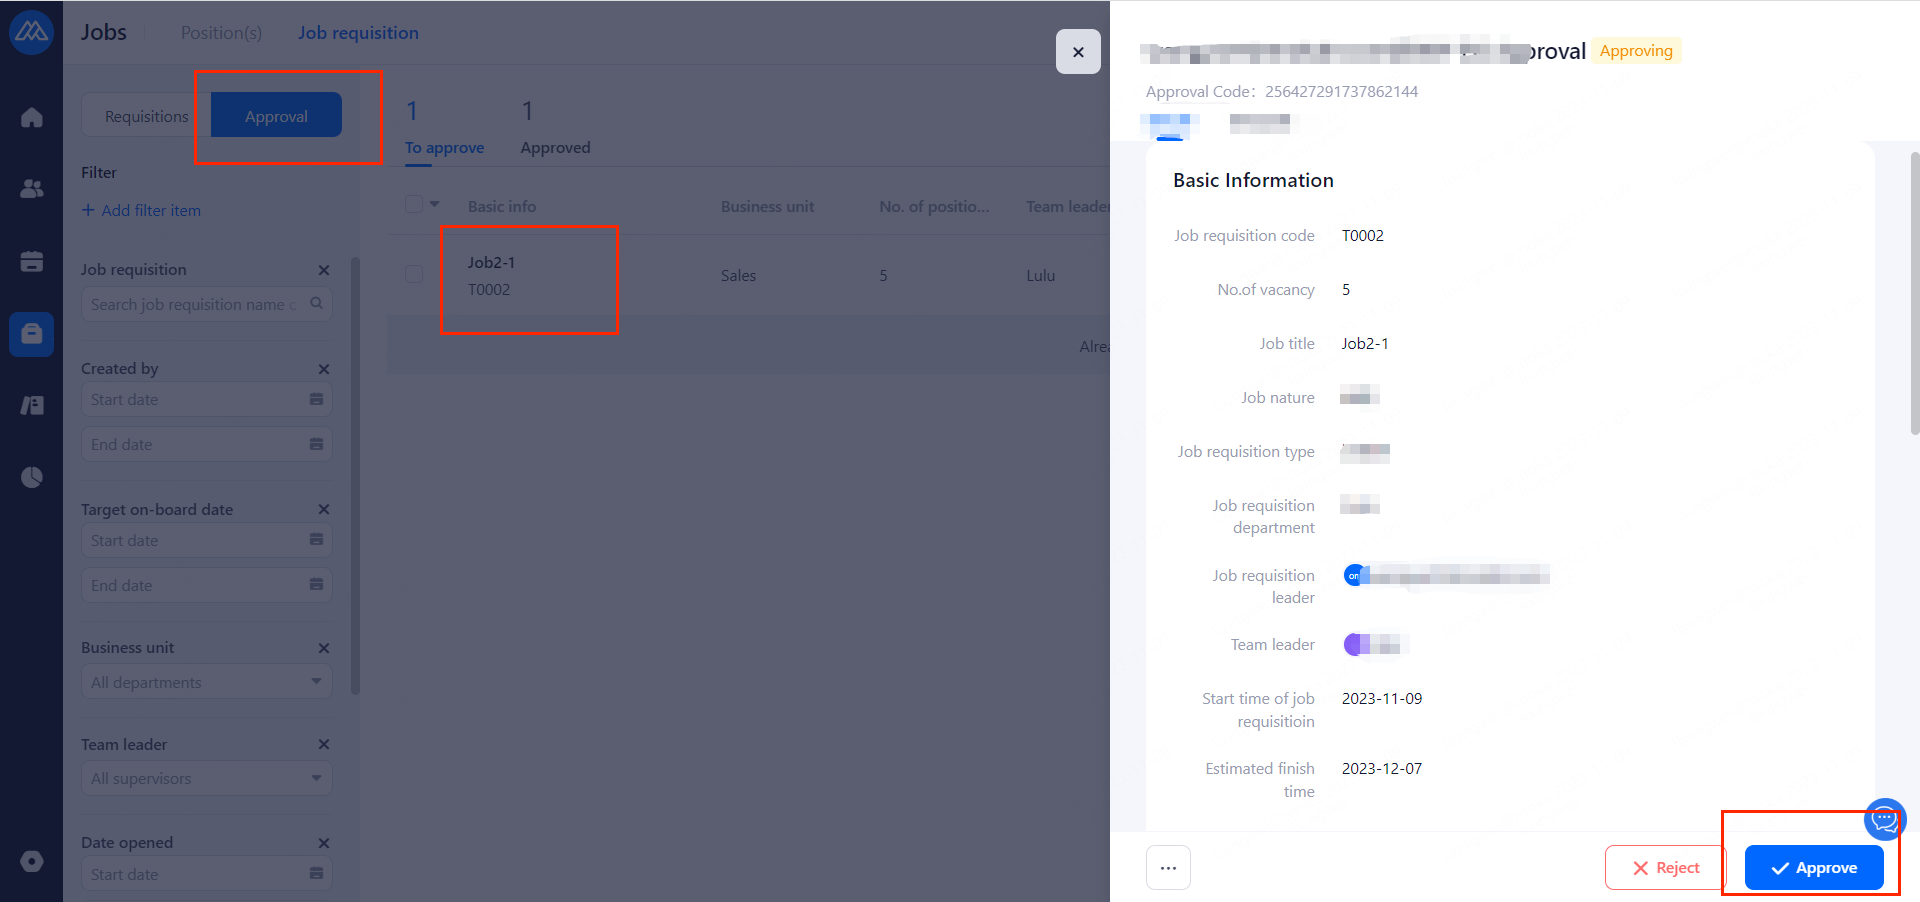Screen dimensions: 1920x902
Task: Open the more options ellipsis button
Action: coord(1168,868)
